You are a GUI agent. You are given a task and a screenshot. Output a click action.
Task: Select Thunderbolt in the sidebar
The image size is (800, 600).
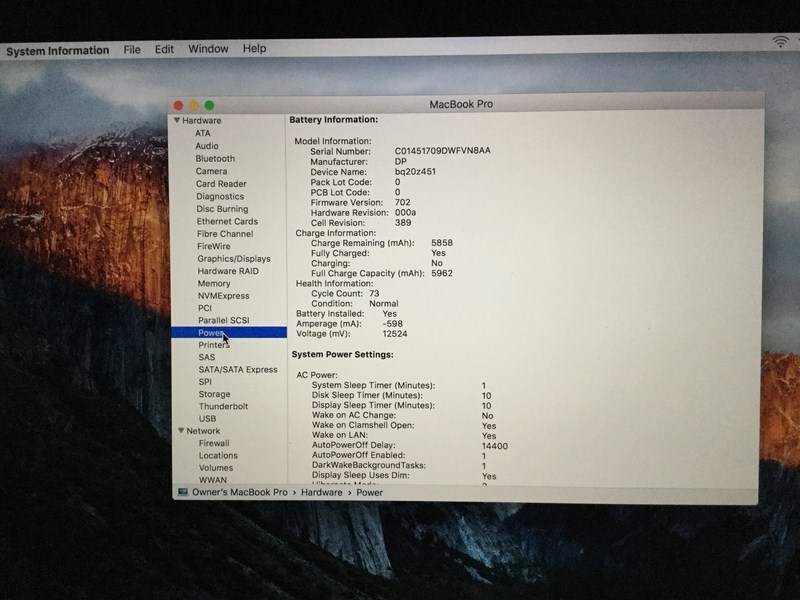click(x=223, y=407)
